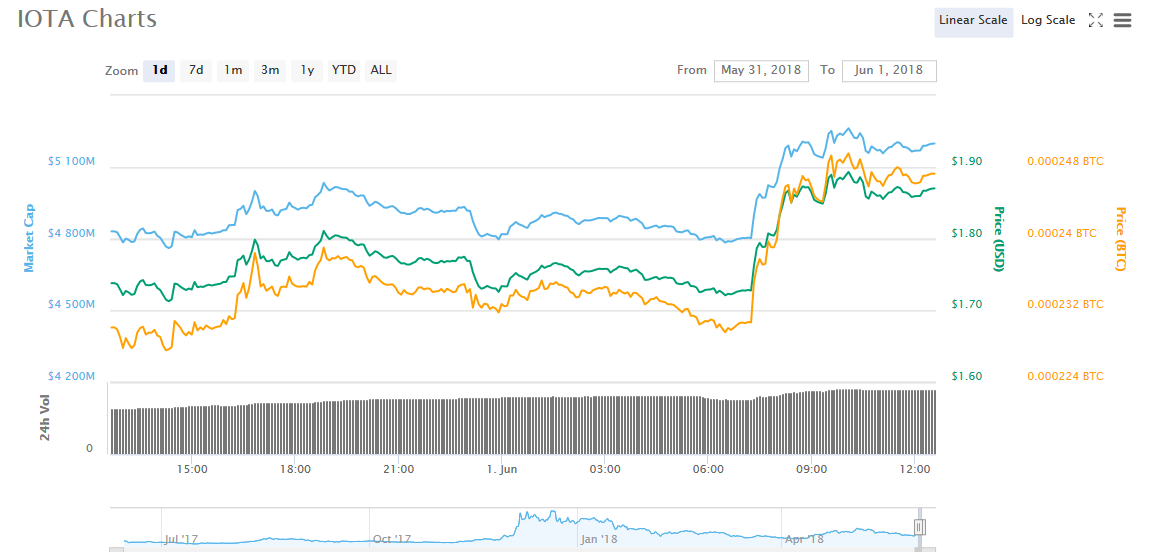Click the Zoom label text

point(121,71)
